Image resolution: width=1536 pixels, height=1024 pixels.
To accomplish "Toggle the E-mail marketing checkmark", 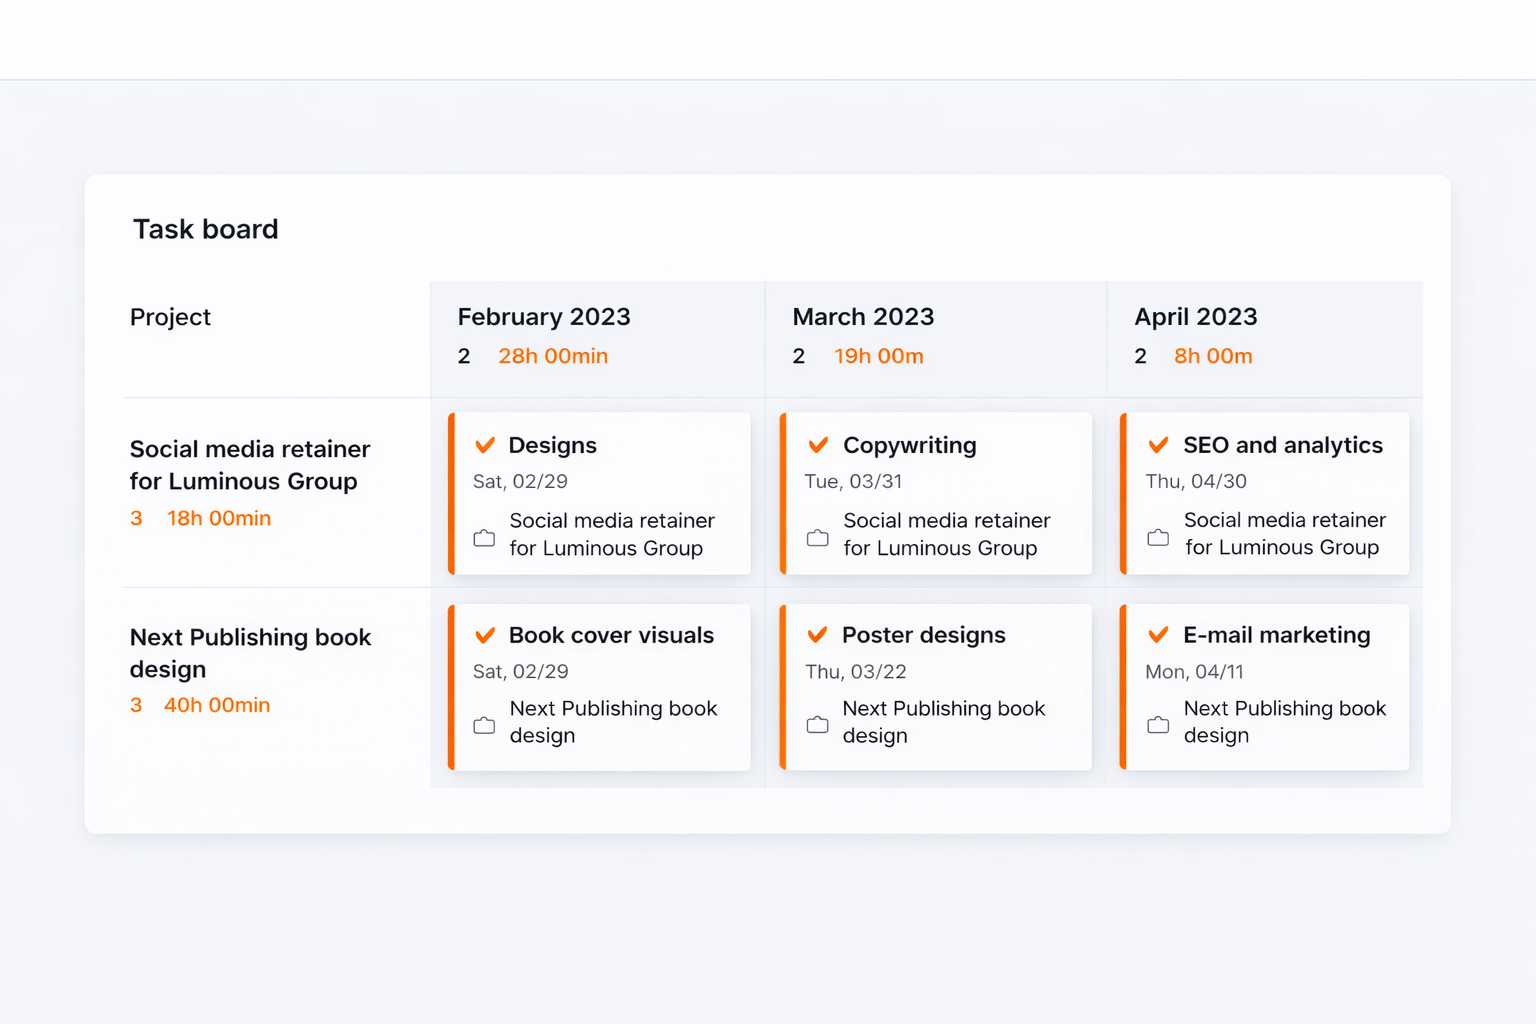I will (x=1158, y=635).
